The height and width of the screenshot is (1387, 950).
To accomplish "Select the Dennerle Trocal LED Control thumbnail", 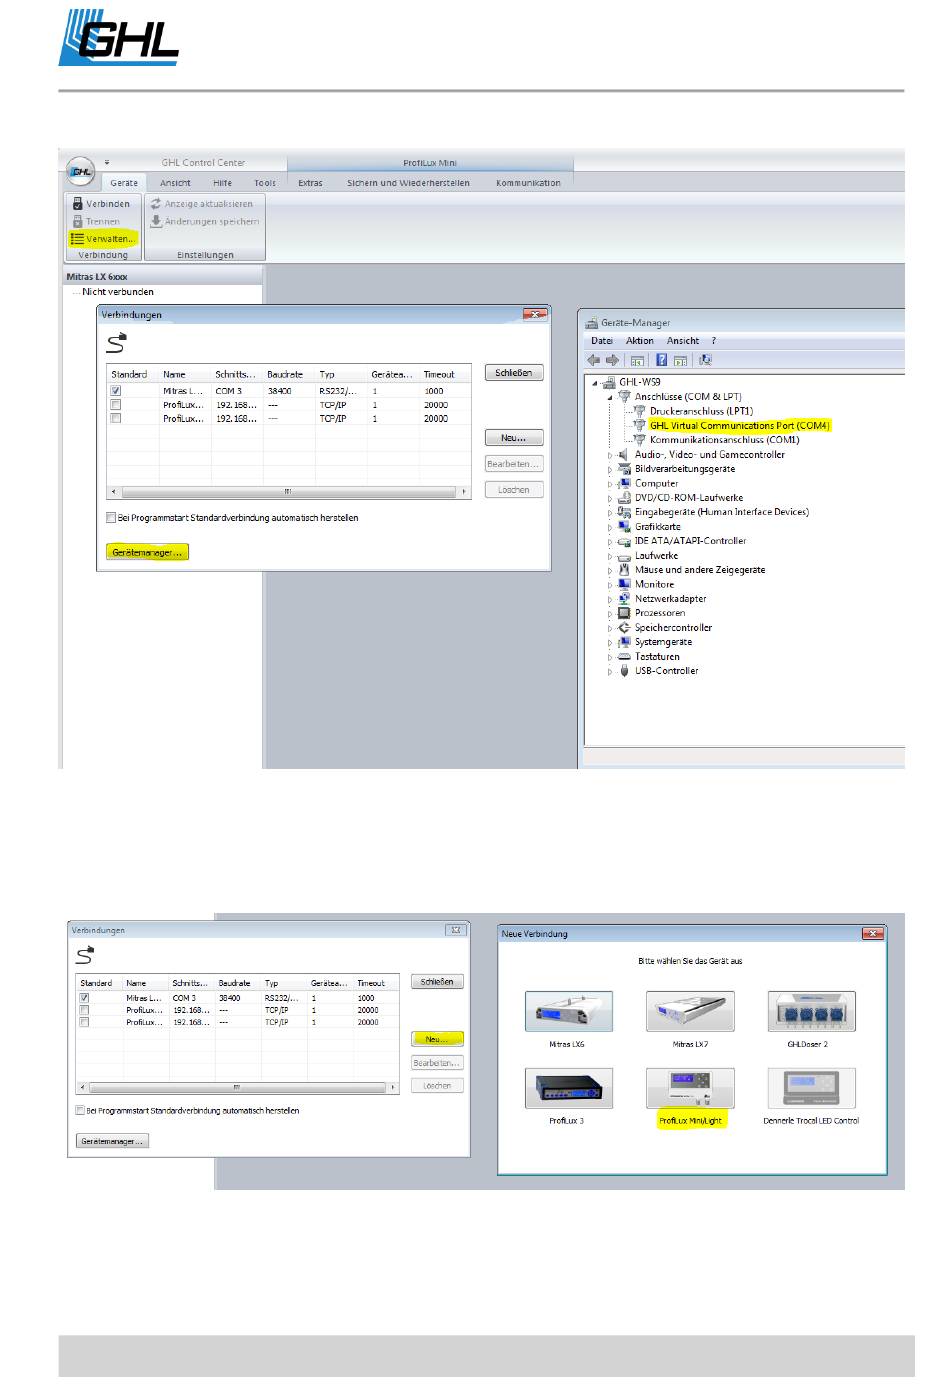I will pos(812,1088).
